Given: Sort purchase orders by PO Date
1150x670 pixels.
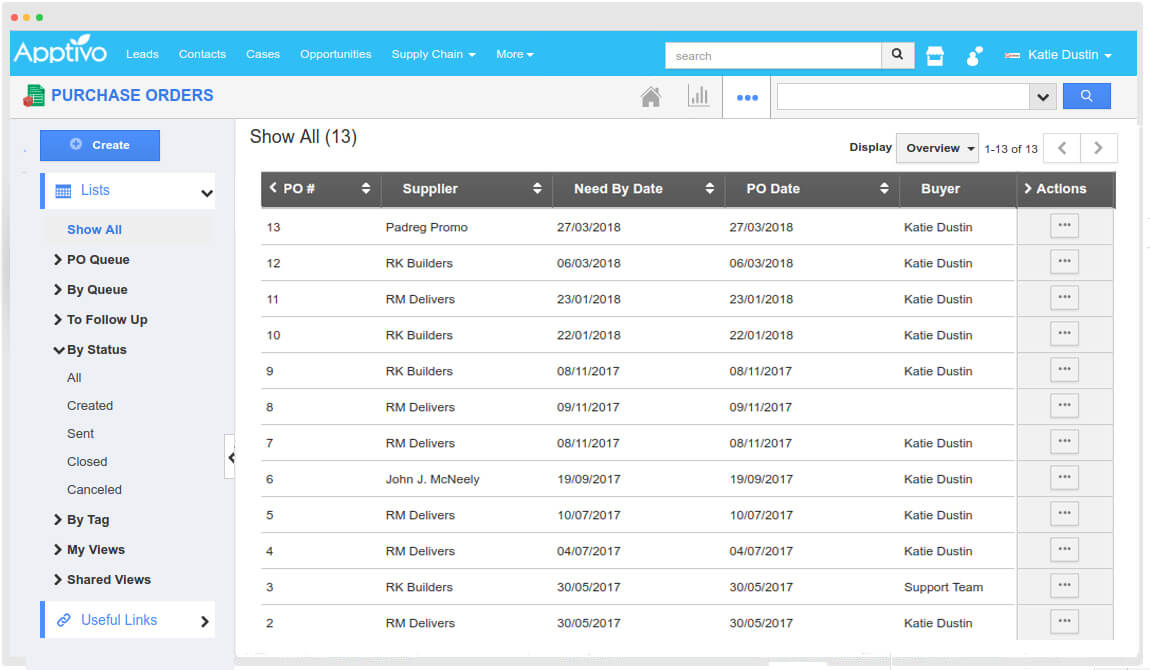Looking at the screenshot, I should pyautogui.click(x=882, y=188).
